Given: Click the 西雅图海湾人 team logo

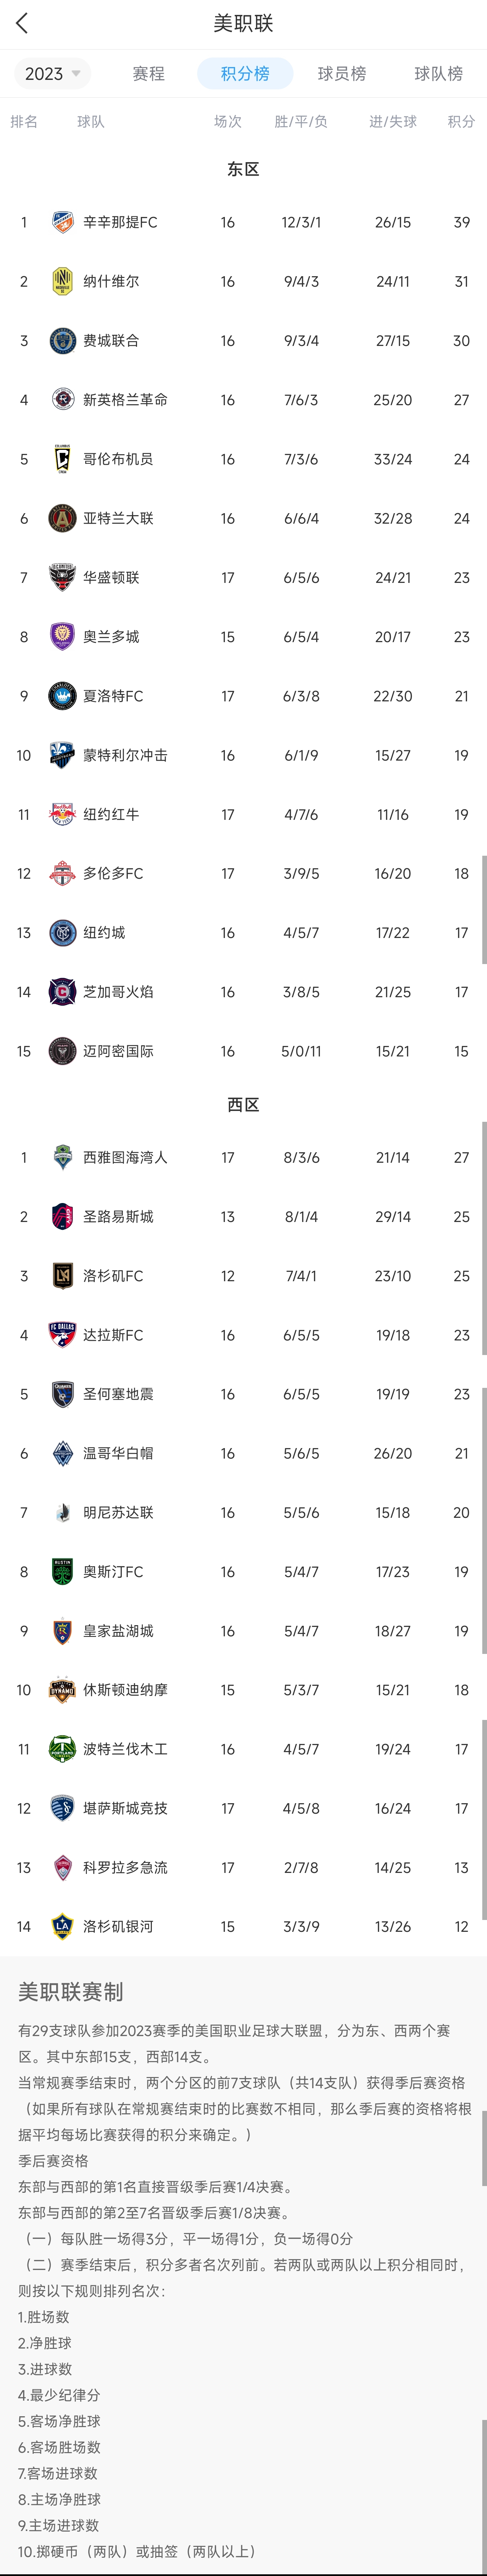Looking at the screenshot, I should click(x=62, y=1157).
